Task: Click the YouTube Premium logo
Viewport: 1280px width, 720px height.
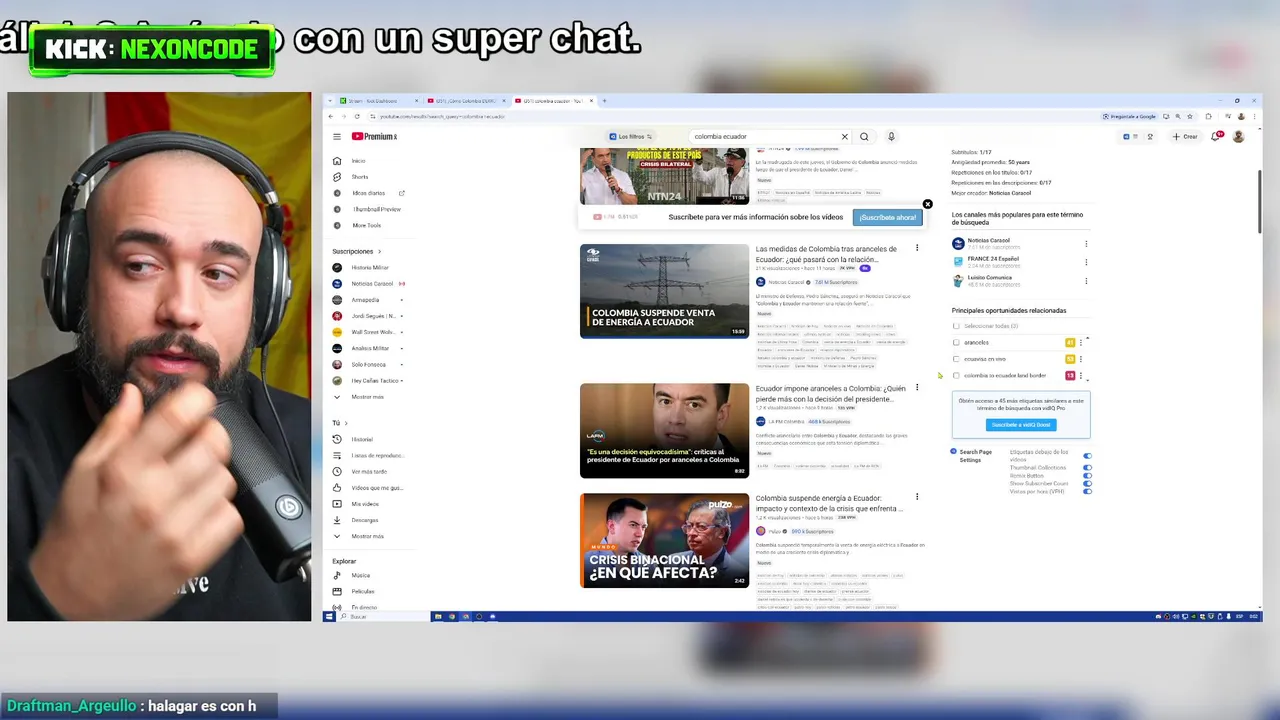Action: click(x=374, y=136)
